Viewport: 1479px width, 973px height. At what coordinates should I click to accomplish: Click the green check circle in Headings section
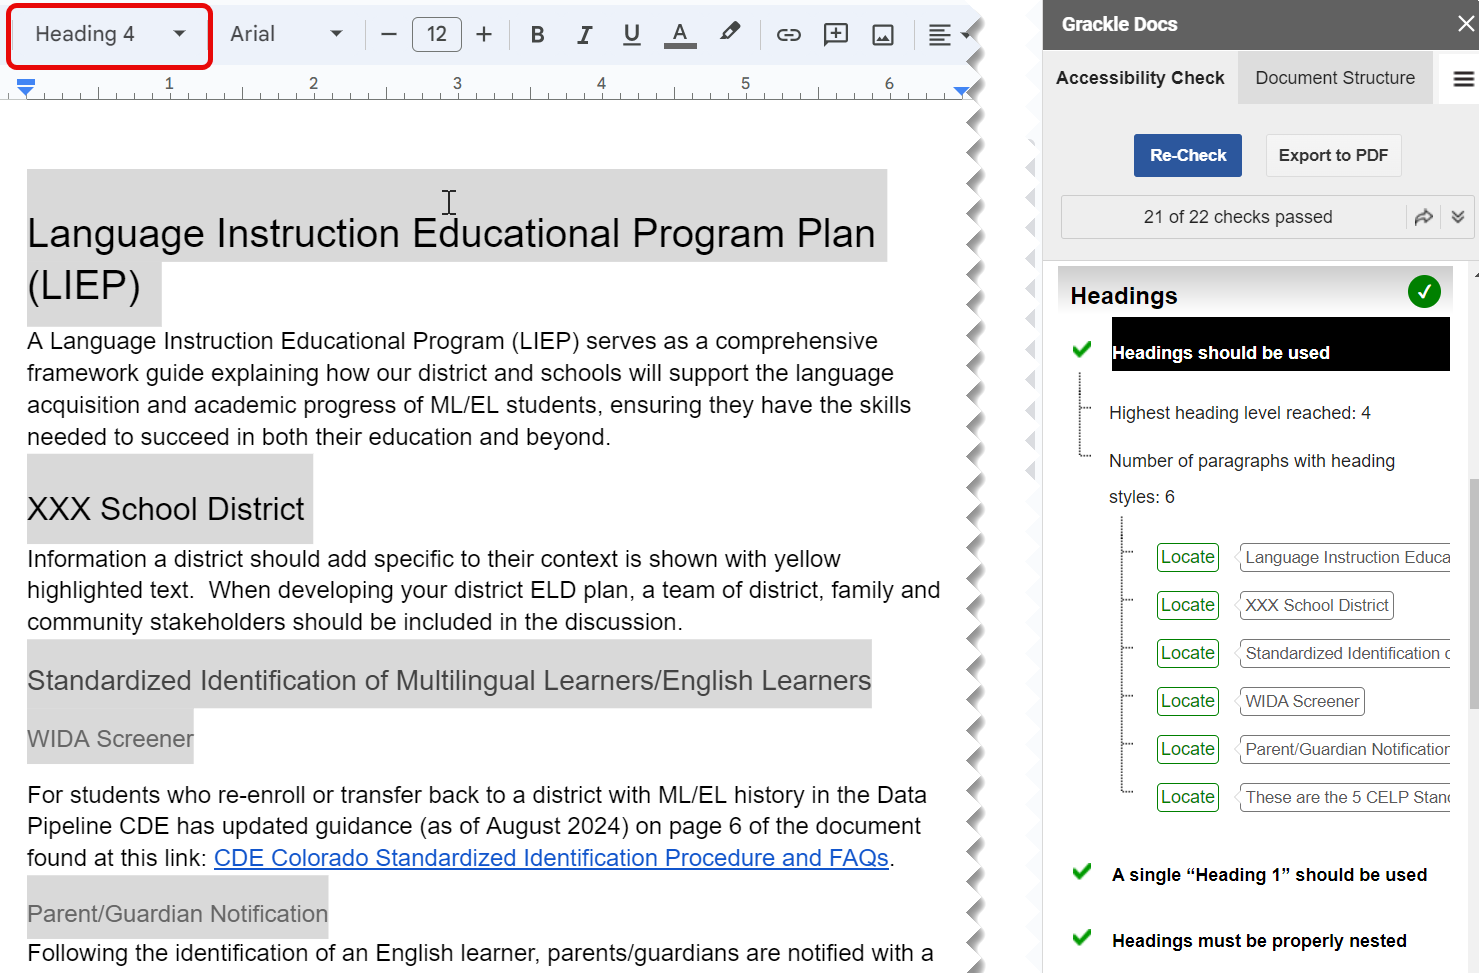coord(1424,292)
